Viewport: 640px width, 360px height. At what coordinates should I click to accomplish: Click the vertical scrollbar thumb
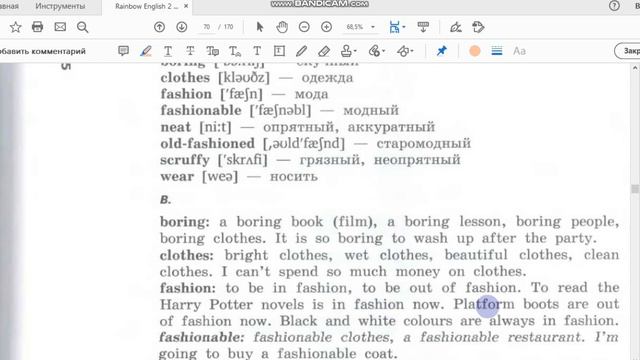[635, 189]
